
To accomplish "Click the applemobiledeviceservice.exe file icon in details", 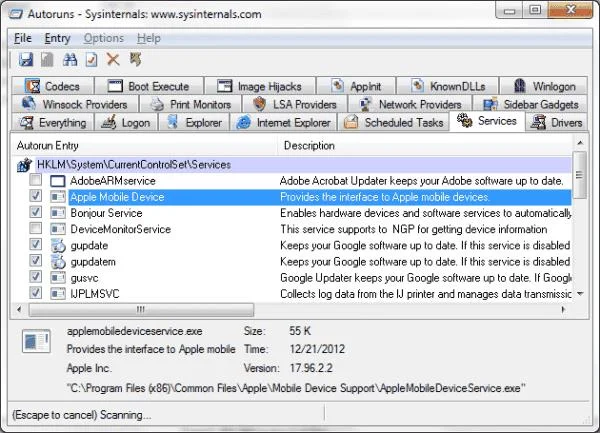I will (36, 341).
